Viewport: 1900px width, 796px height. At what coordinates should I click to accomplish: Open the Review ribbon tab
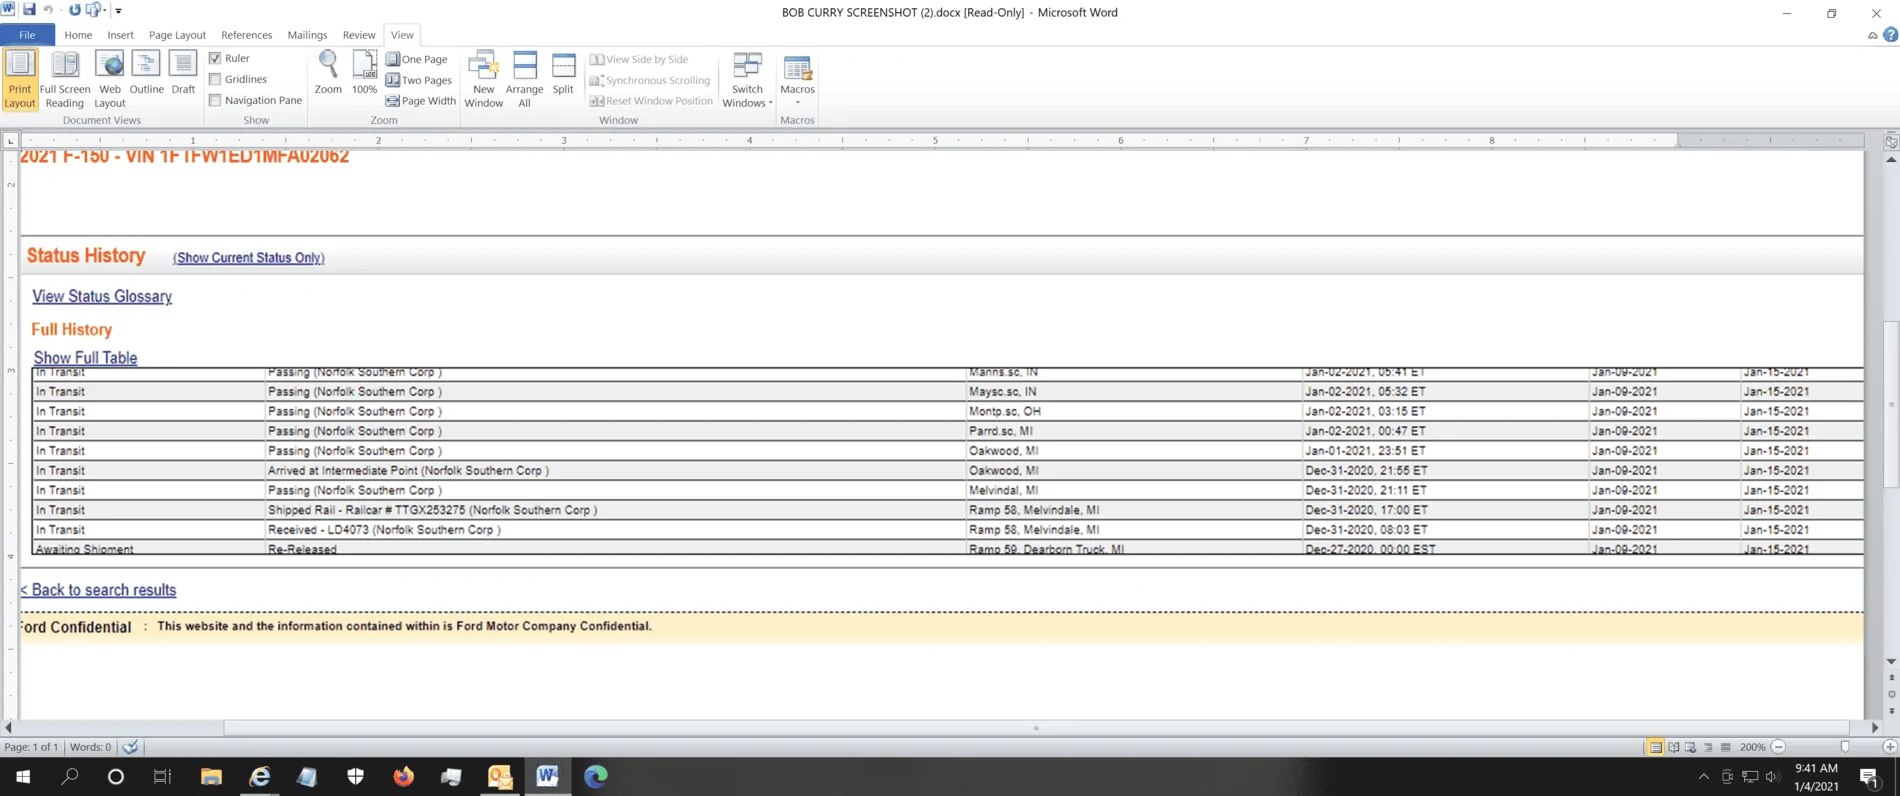pyautogui.click(x=359, y=35)
